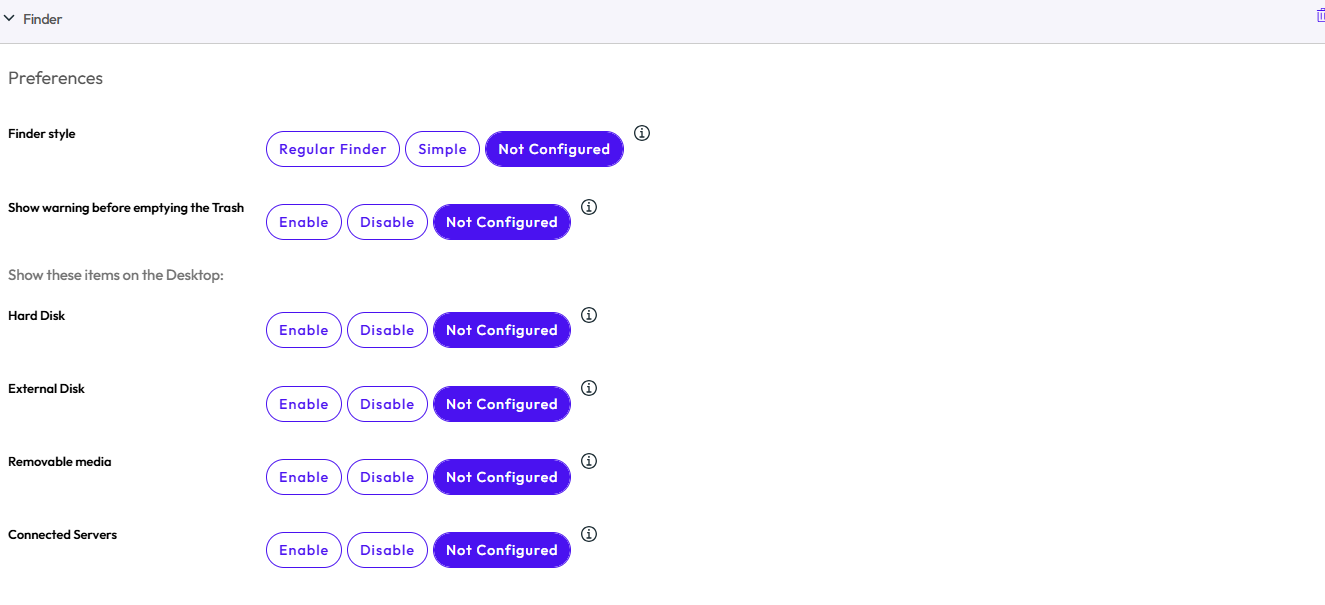The height and width of the screenshot is (605, 1325).
Task: Disable External Disk on the Desktop
Action: click(387, 404)
